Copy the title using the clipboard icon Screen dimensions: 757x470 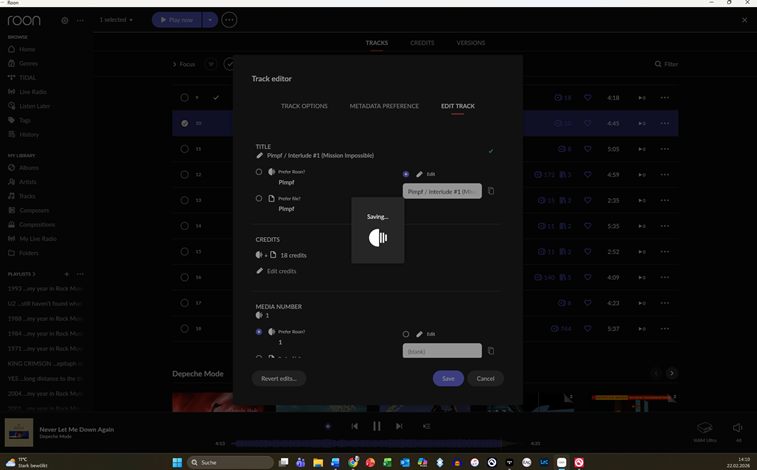point(491,191)
